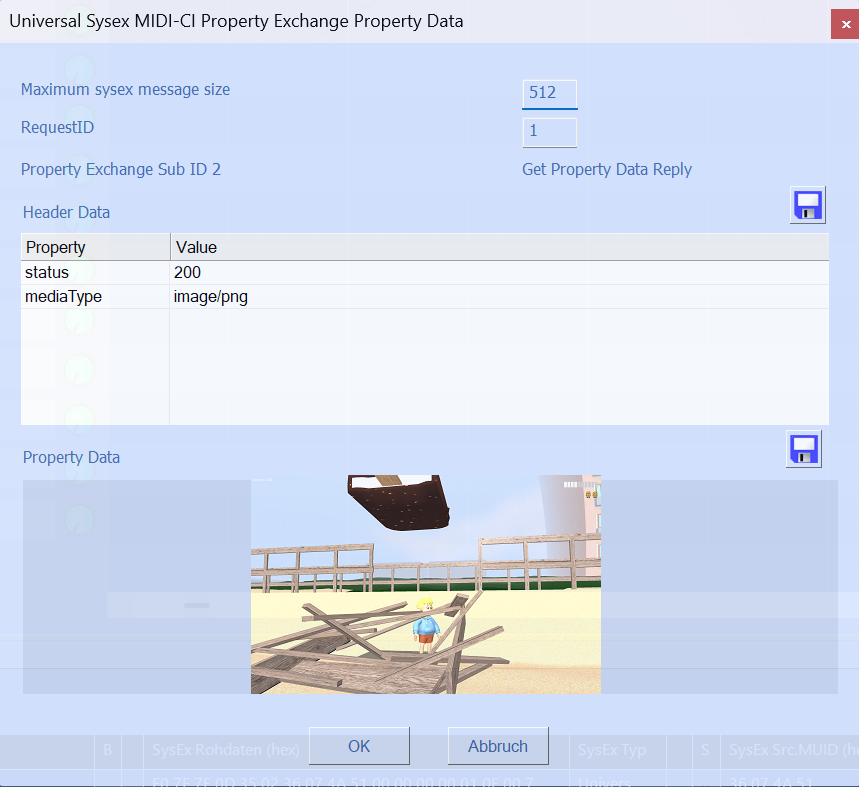Screen dimensions: 859x787
Task: Cancel using the Abbruch button
Action: click(498, 746)
